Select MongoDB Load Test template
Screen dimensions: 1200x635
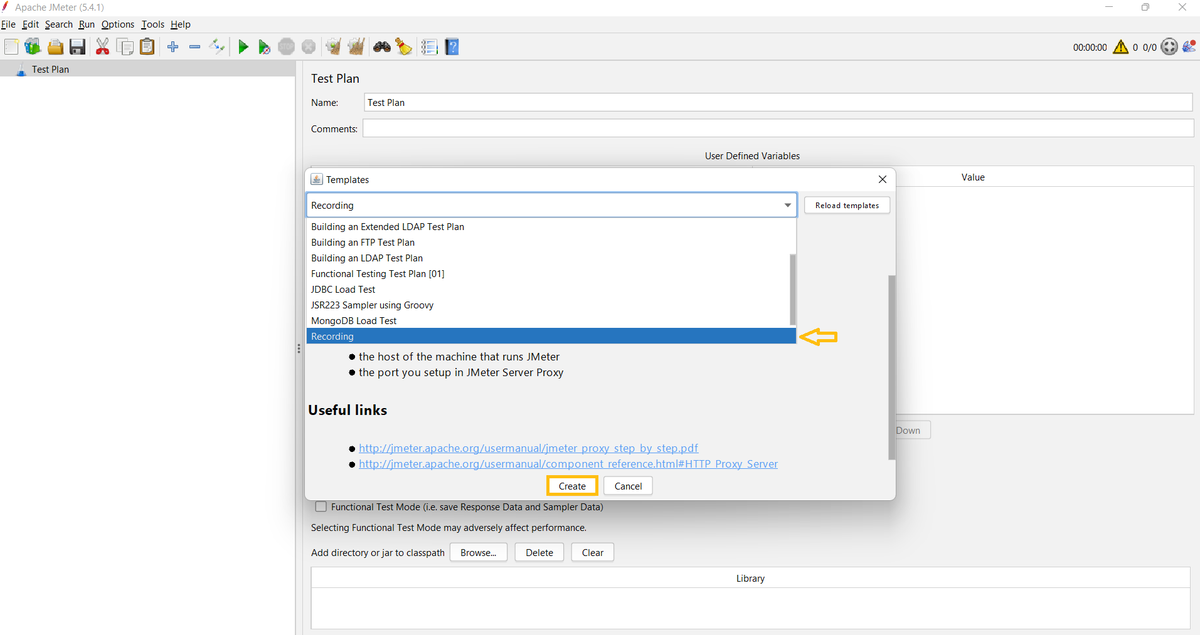pos(551,321)
